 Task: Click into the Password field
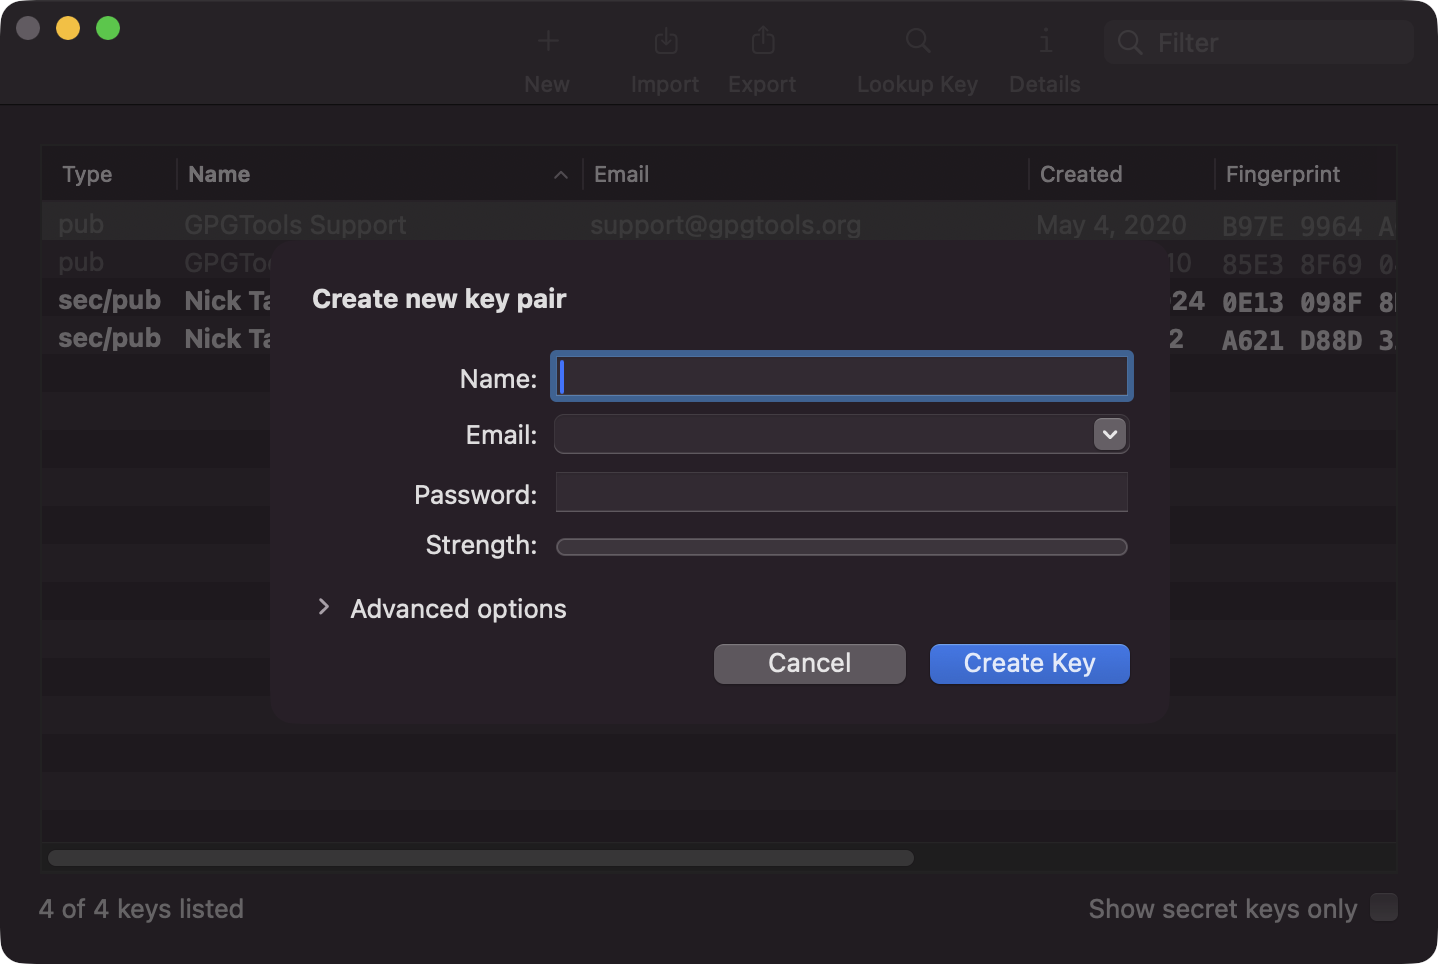pyautogui.click(x=841, y=492)
